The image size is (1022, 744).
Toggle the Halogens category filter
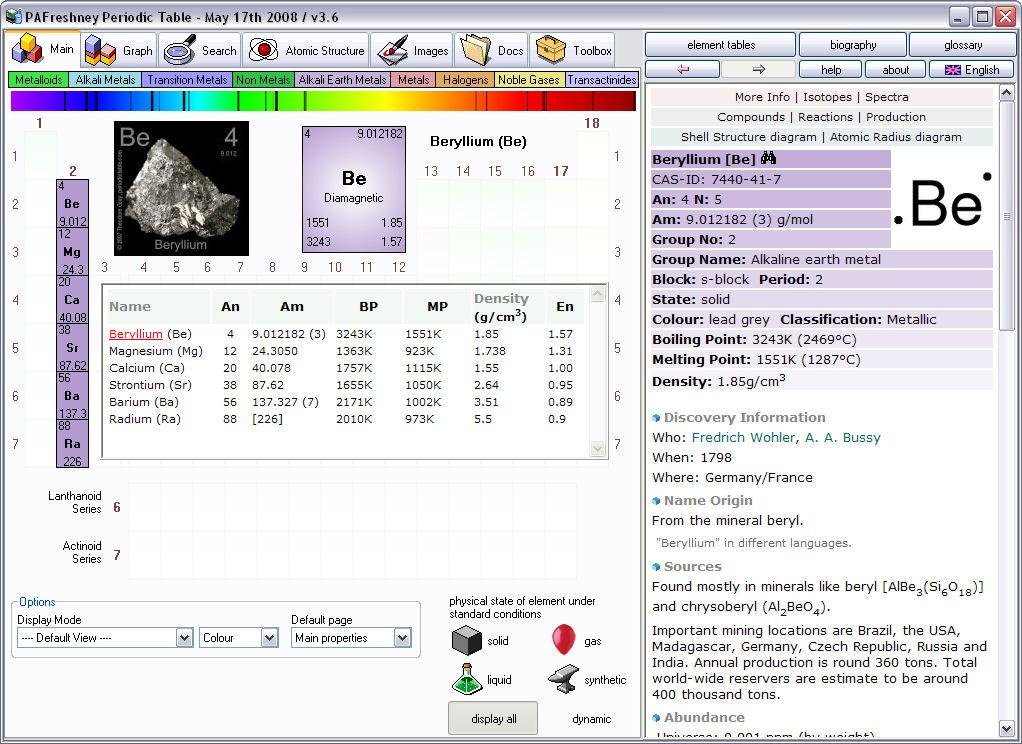coord(465,80)
